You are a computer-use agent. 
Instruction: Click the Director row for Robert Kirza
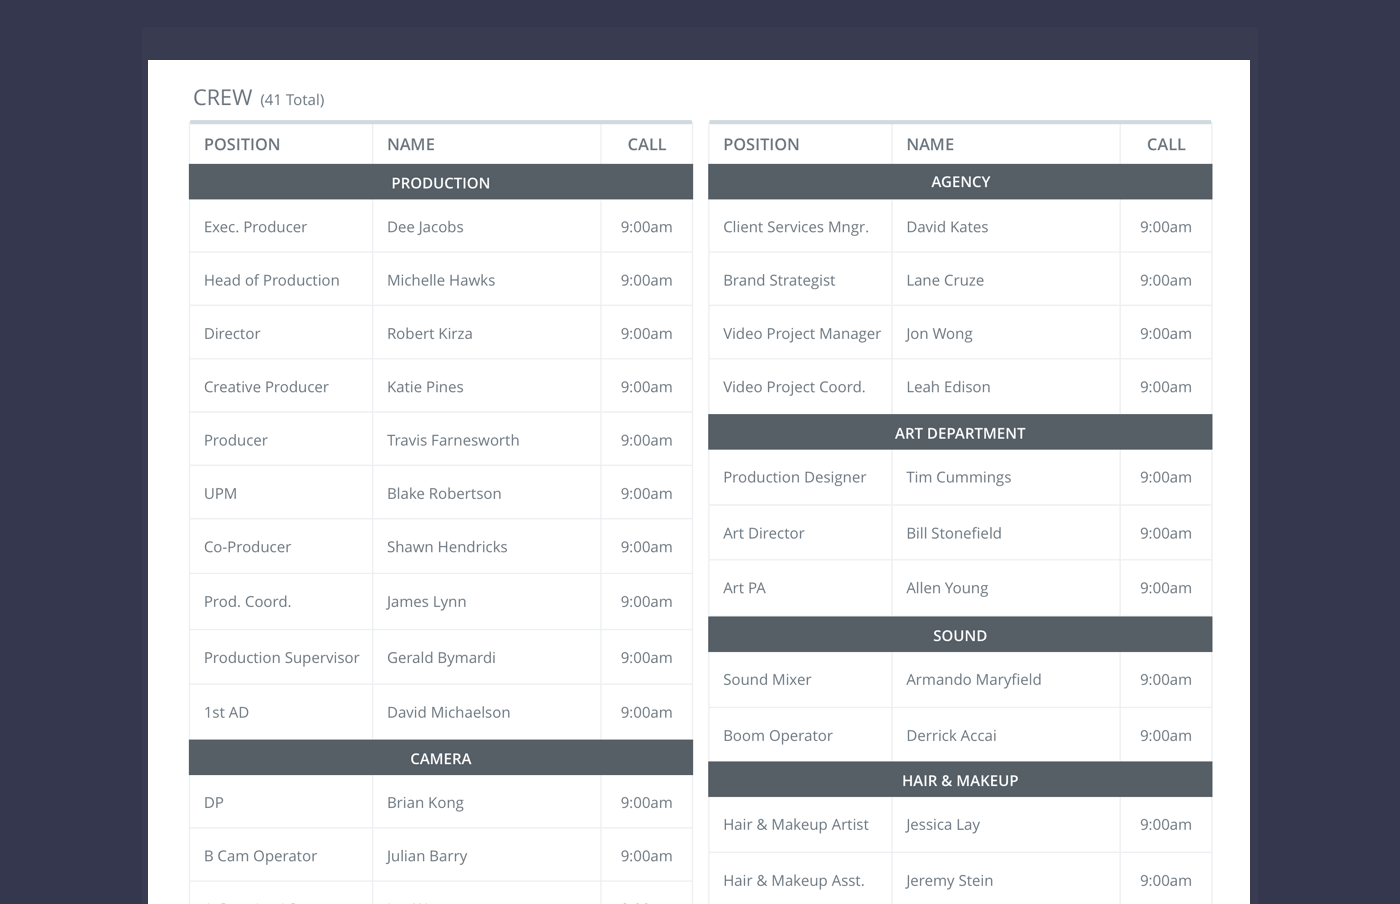click(x=429, y=333)
